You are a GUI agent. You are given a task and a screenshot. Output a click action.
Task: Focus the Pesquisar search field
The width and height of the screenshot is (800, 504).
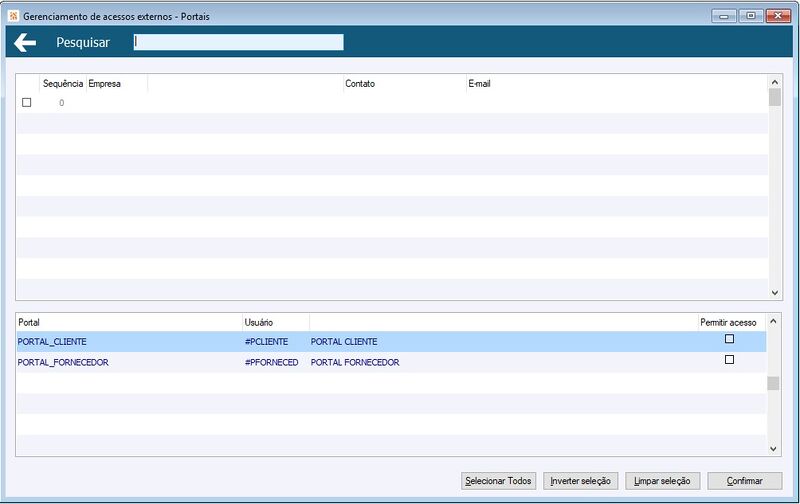pyautogui.click(x=238, y=42)
